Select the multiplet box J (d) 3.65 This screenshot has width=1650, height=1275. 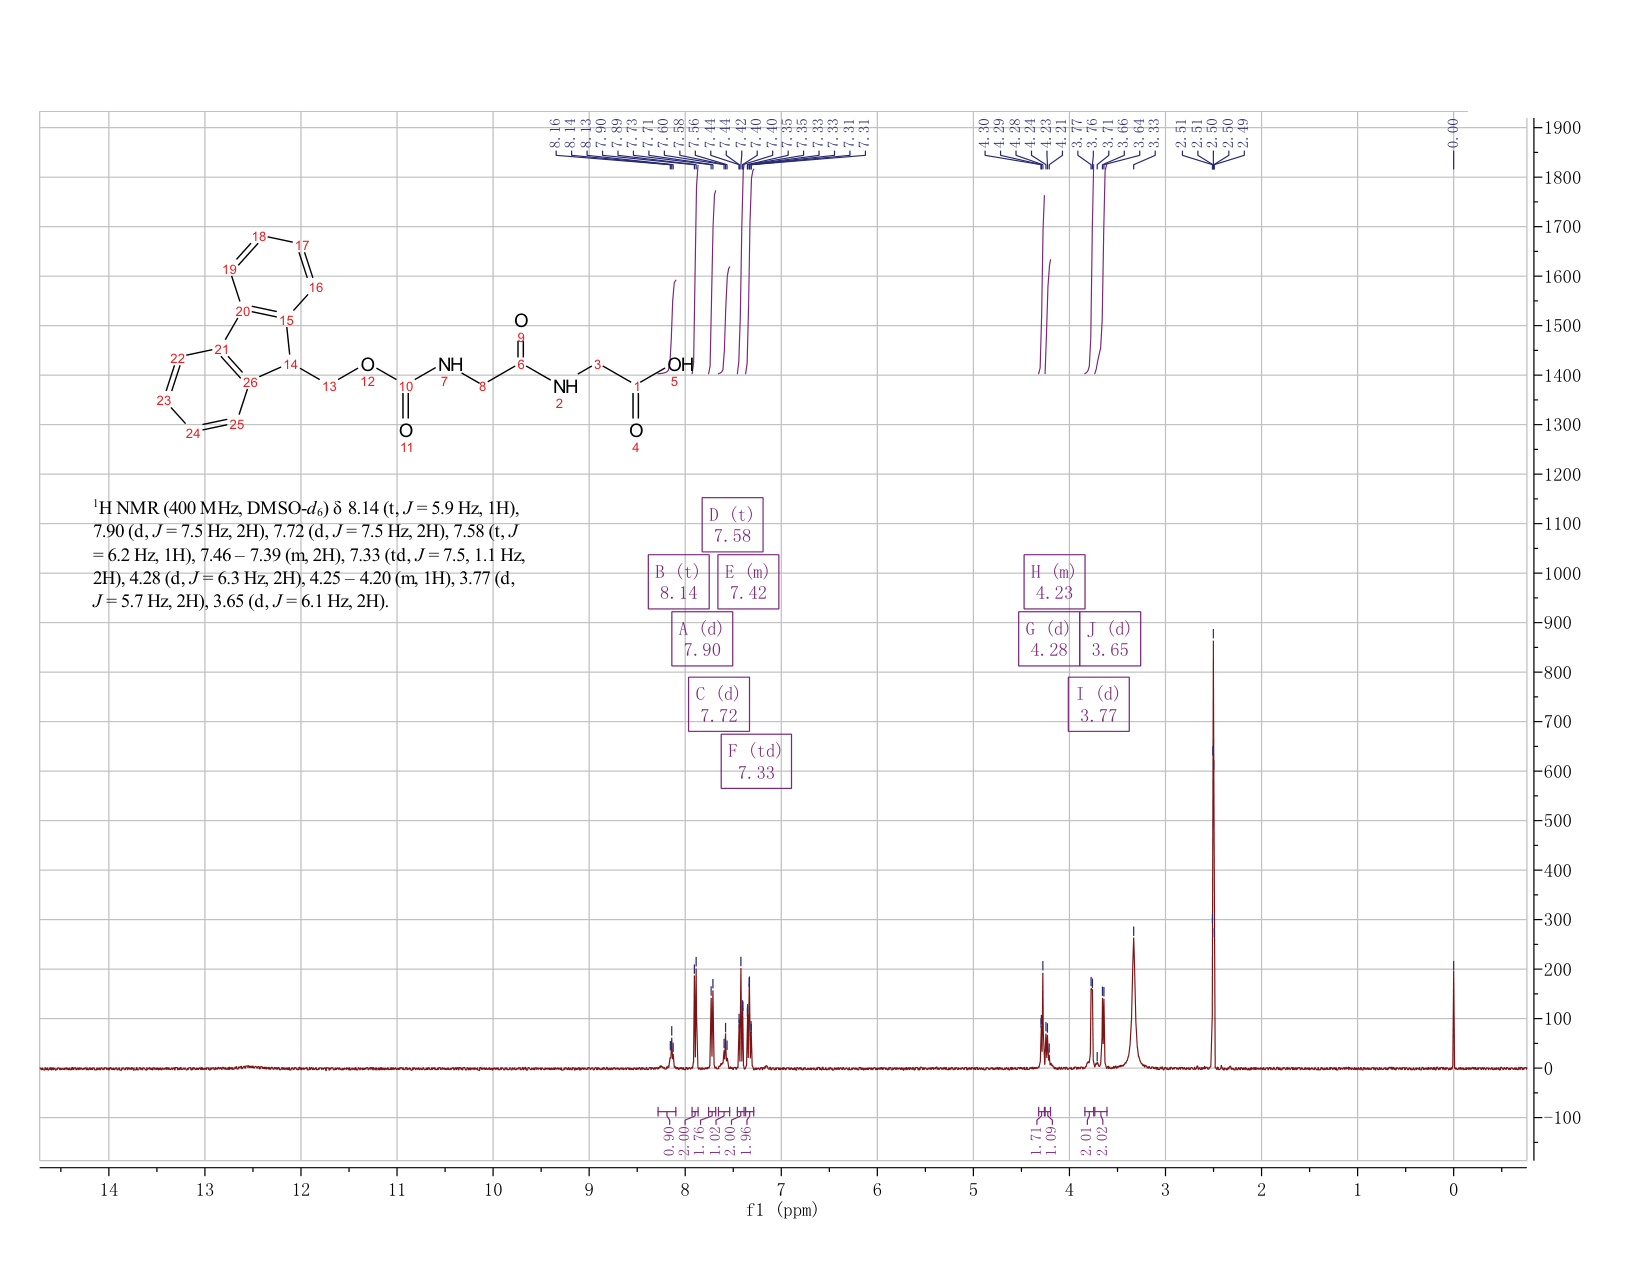point(1110,639)
